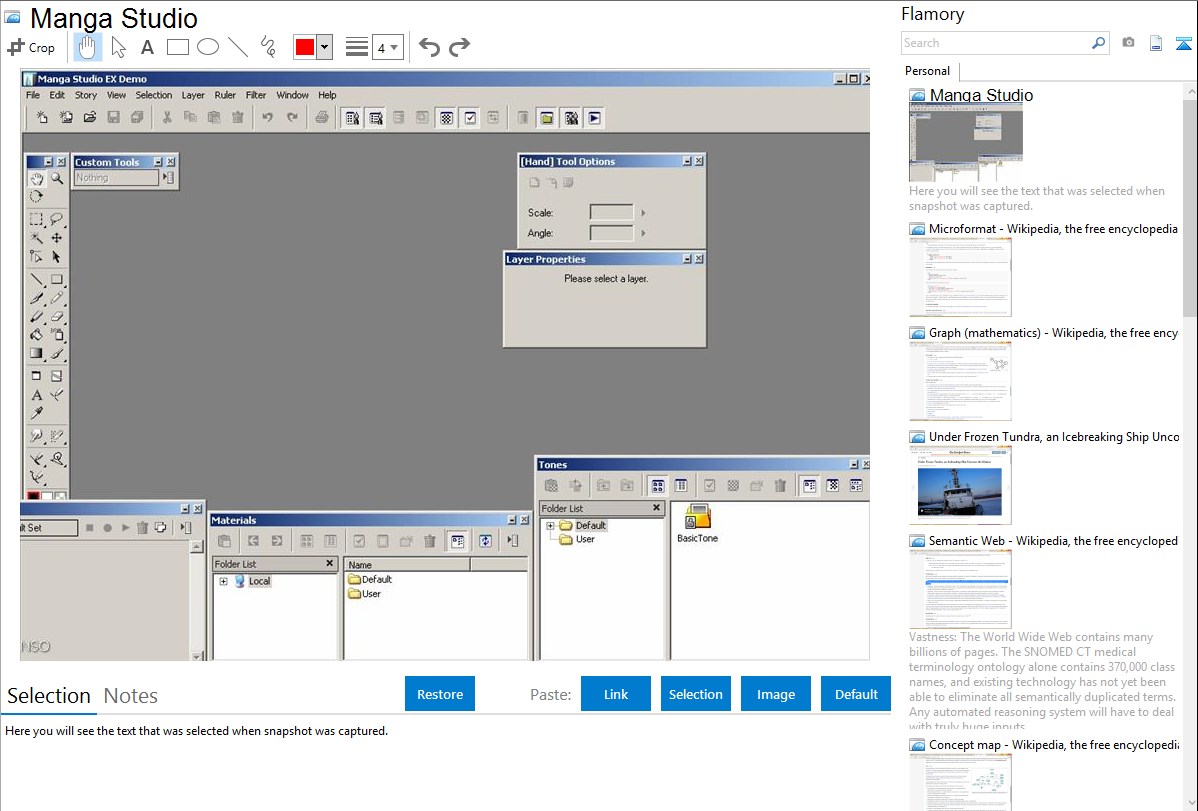Open the color picker dropdown arrow

pyautogui.click(x=324, y=47)
